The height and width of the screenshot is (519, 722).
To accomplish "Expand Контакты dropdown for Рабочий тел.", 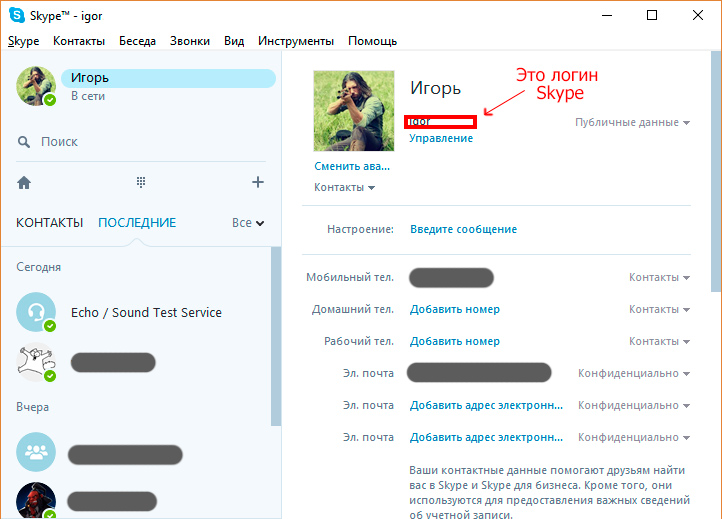I will [659, 341].
